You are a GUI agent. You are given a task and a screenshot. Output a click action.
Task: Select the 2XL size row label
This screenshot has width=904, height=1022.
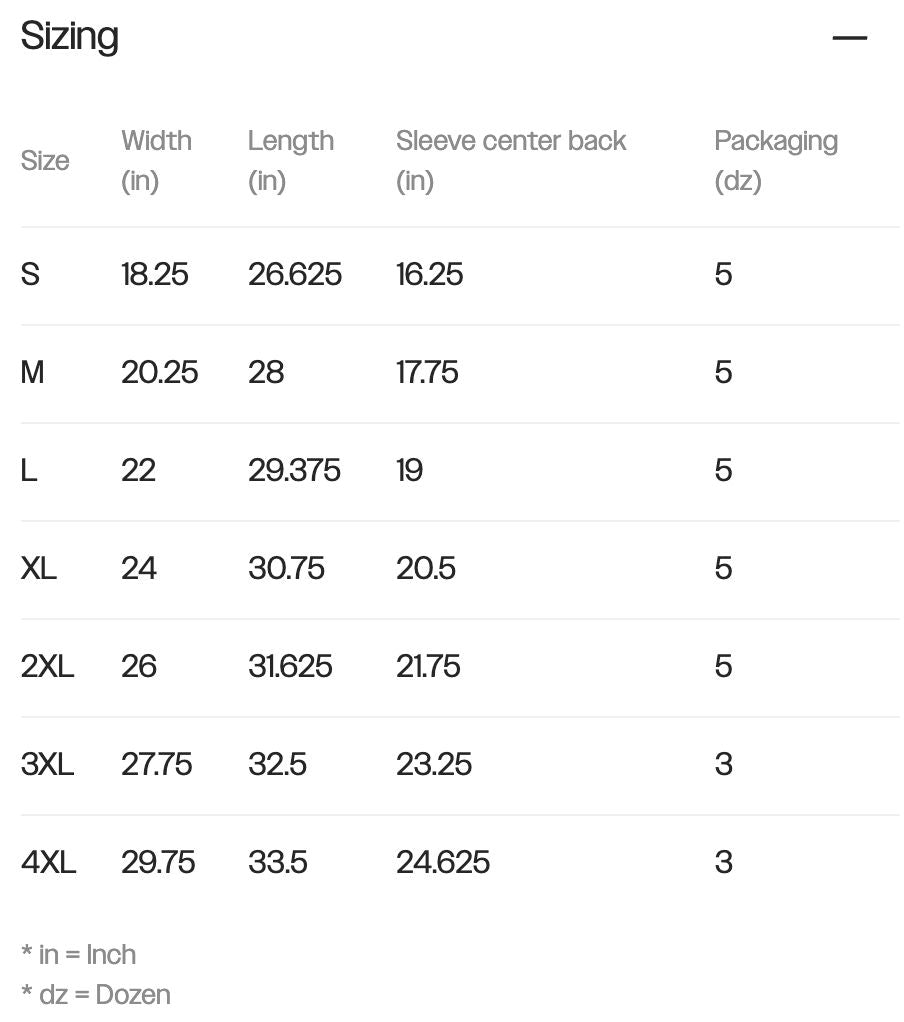pos(48,666)
